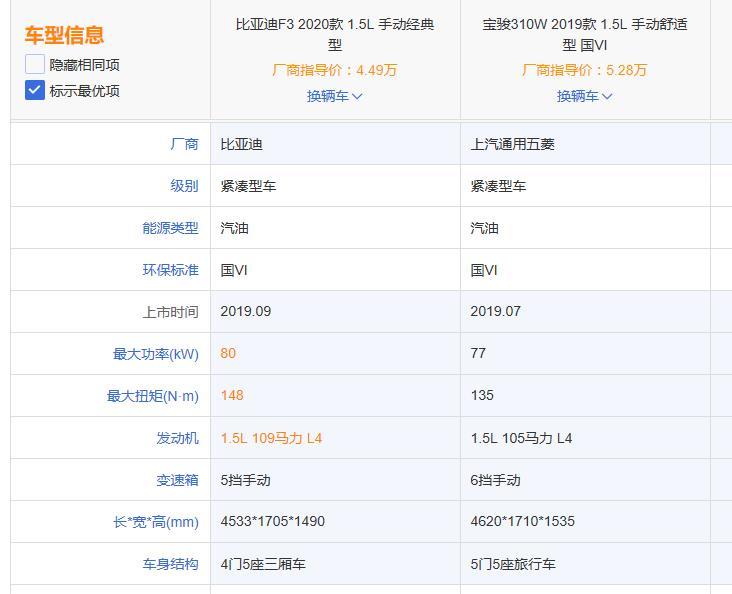The width and height of the screenshot is (732, 594).
Task: Check the 隐藏相同项 checkbox
Action: pyautogui.click(x=35, y=64)
